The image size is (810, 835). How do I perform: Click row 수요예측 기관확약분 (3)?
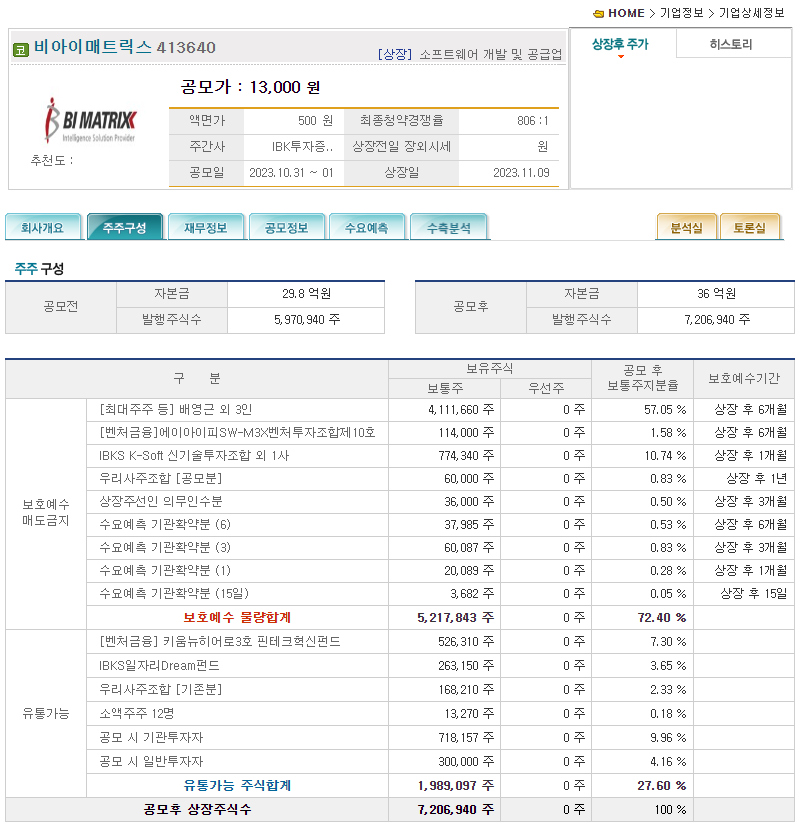tap(165, 547)
